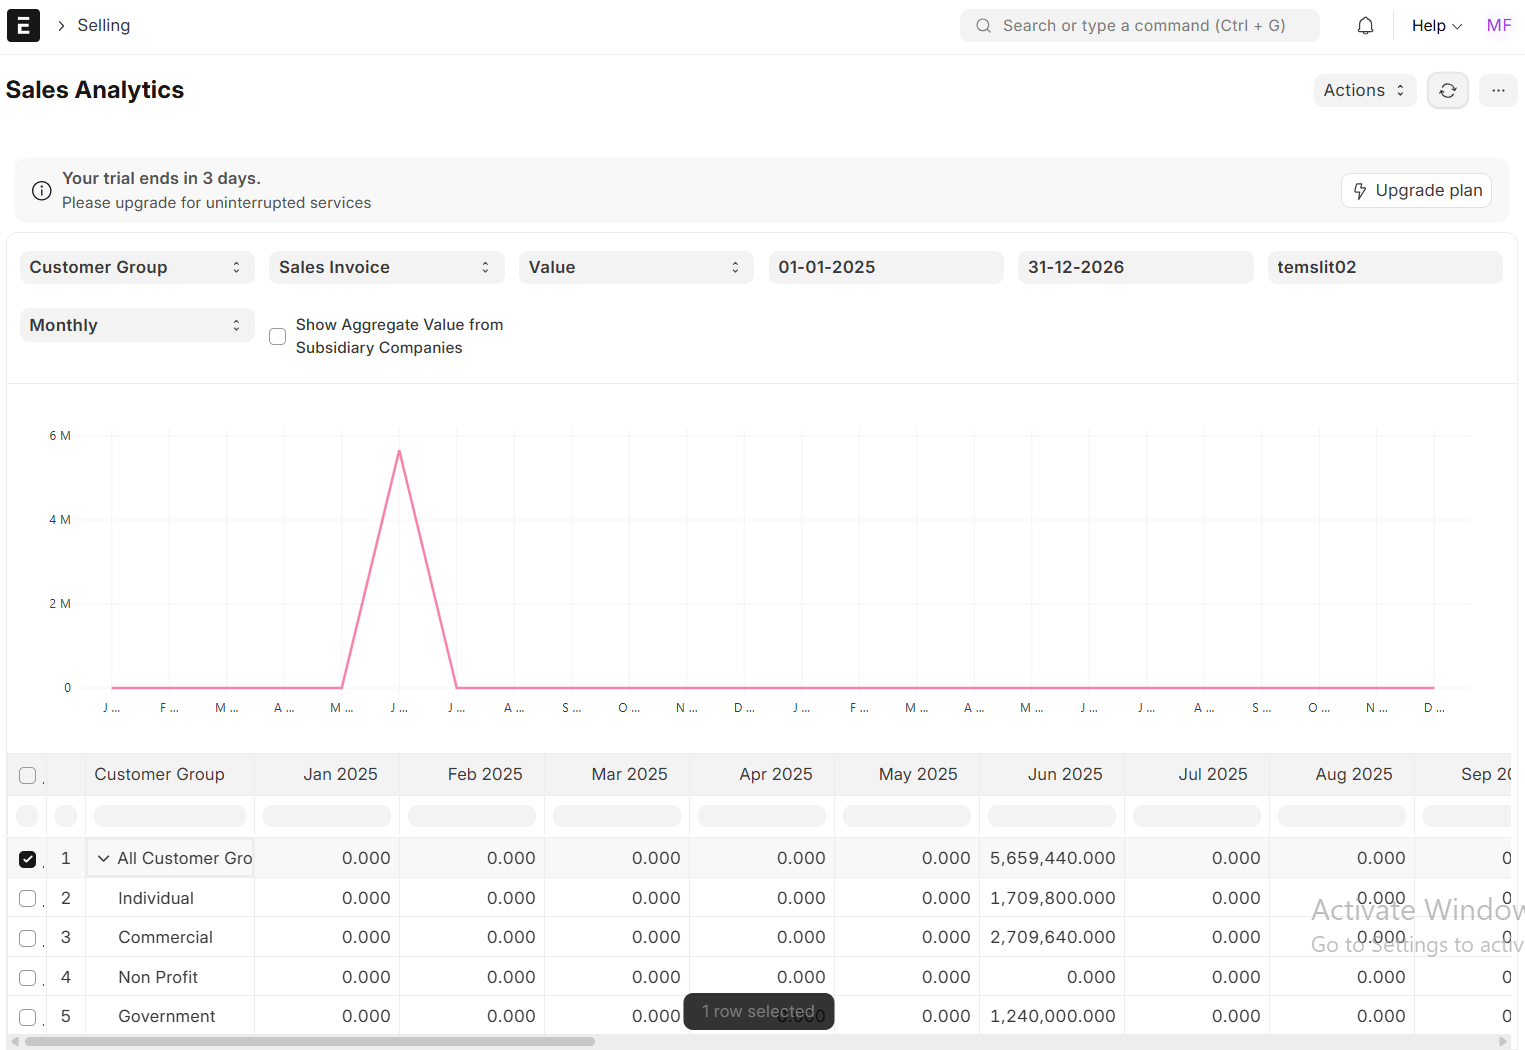Select the 1,240,000.000 Government cell
This screenshot has height=1050, width=1525.
[1052, 1017]
